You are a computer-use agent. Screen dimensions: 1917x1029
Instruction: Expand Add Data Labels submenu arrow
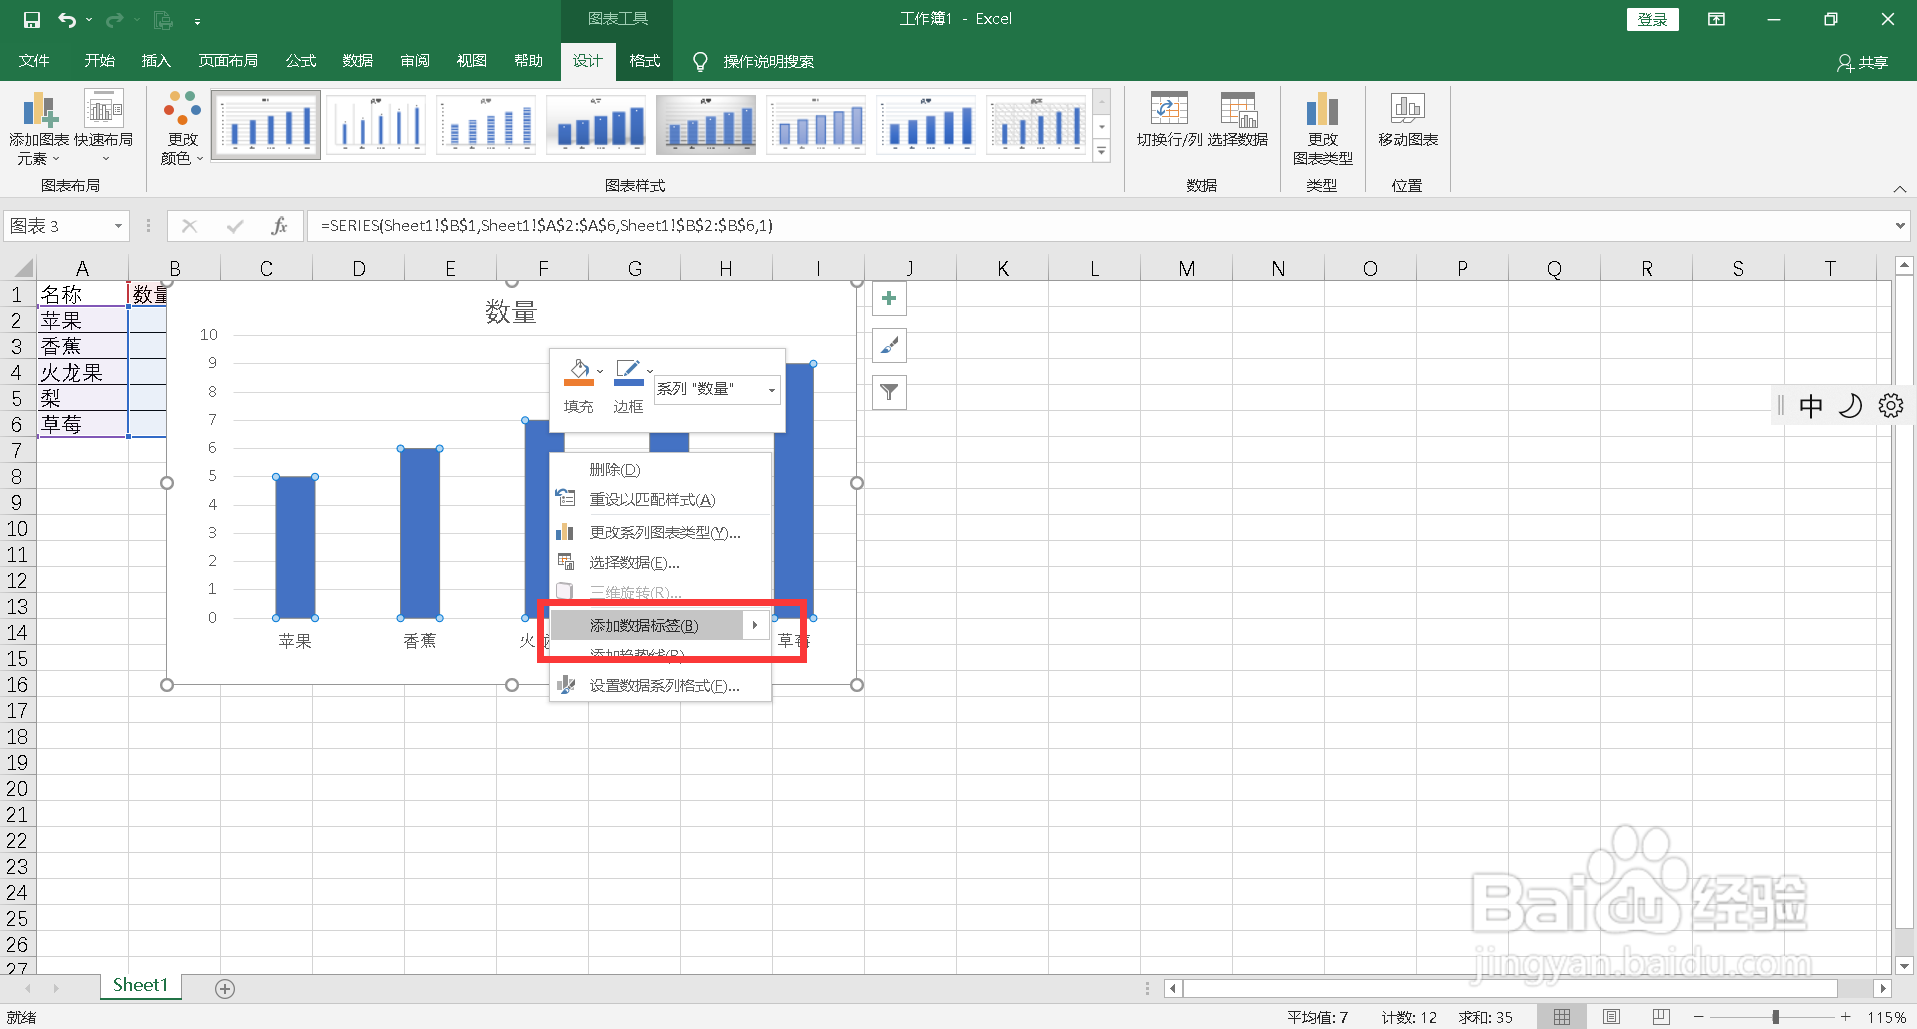tap(755, 625)
